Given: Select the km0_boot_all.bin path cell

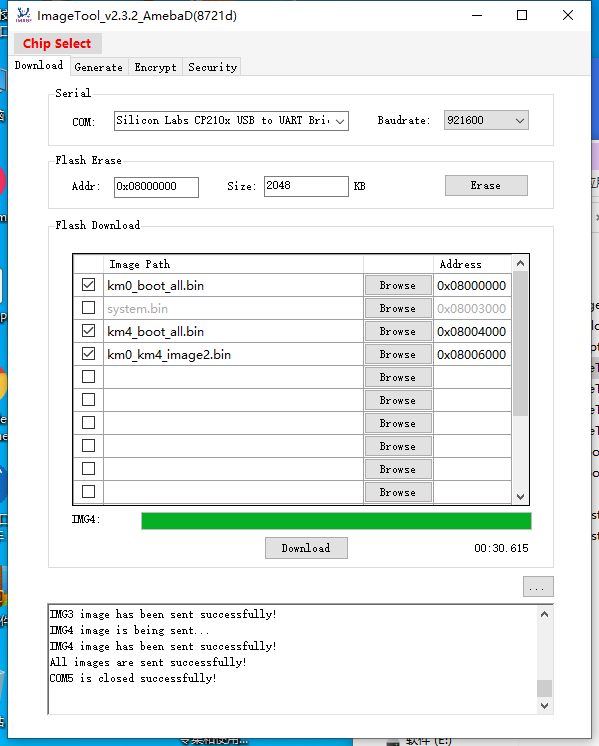Looking at the screenshot, I should 234,285.
